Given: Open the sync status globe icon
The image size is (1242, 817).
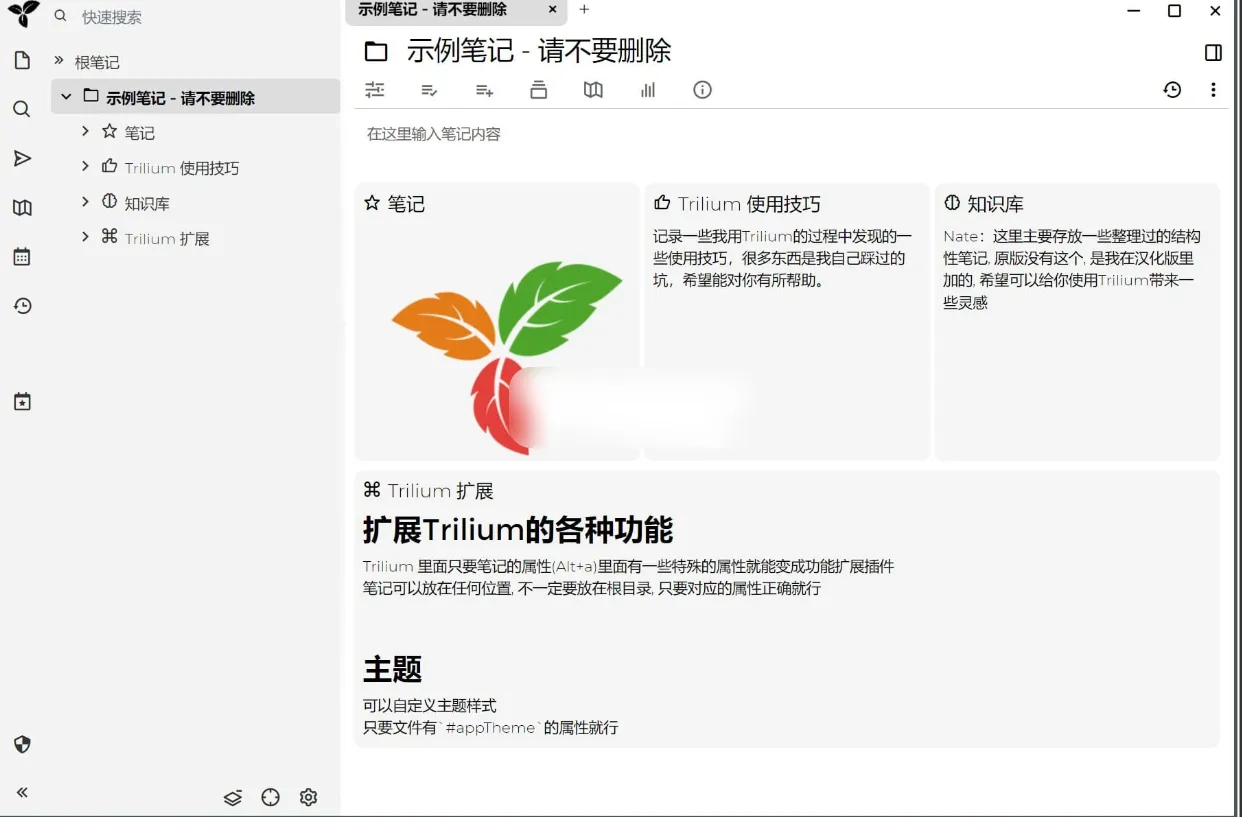Looking at the screenshot, I should click(270, 797).
